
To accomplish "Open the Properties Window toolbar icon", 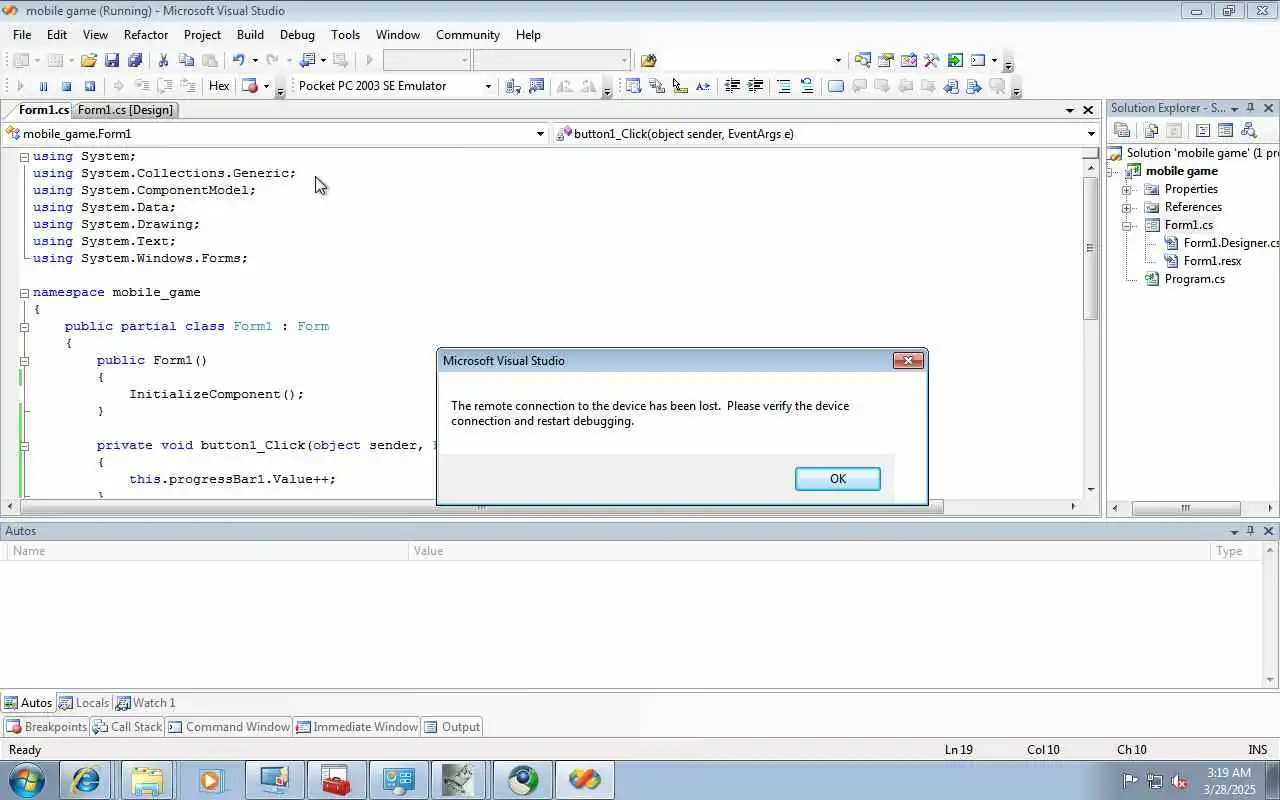I will (886, 60).
